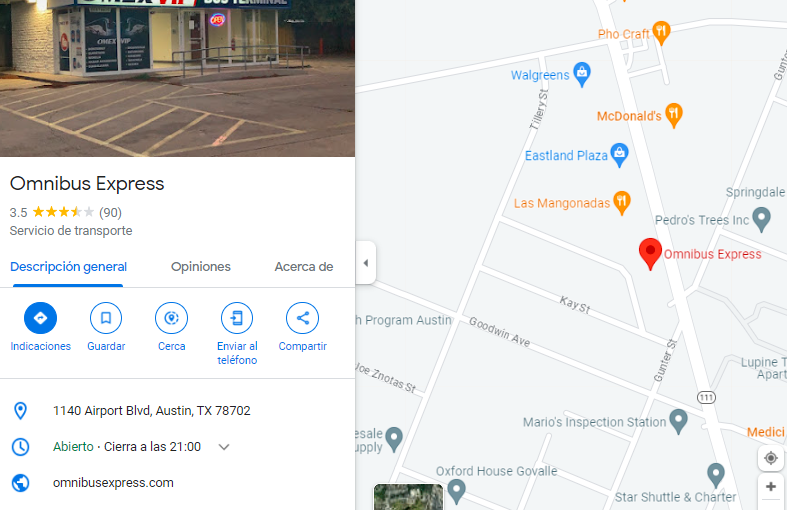Click the Indicaciones directions icon
Screen dimensions: 787x510
point(40,318)
